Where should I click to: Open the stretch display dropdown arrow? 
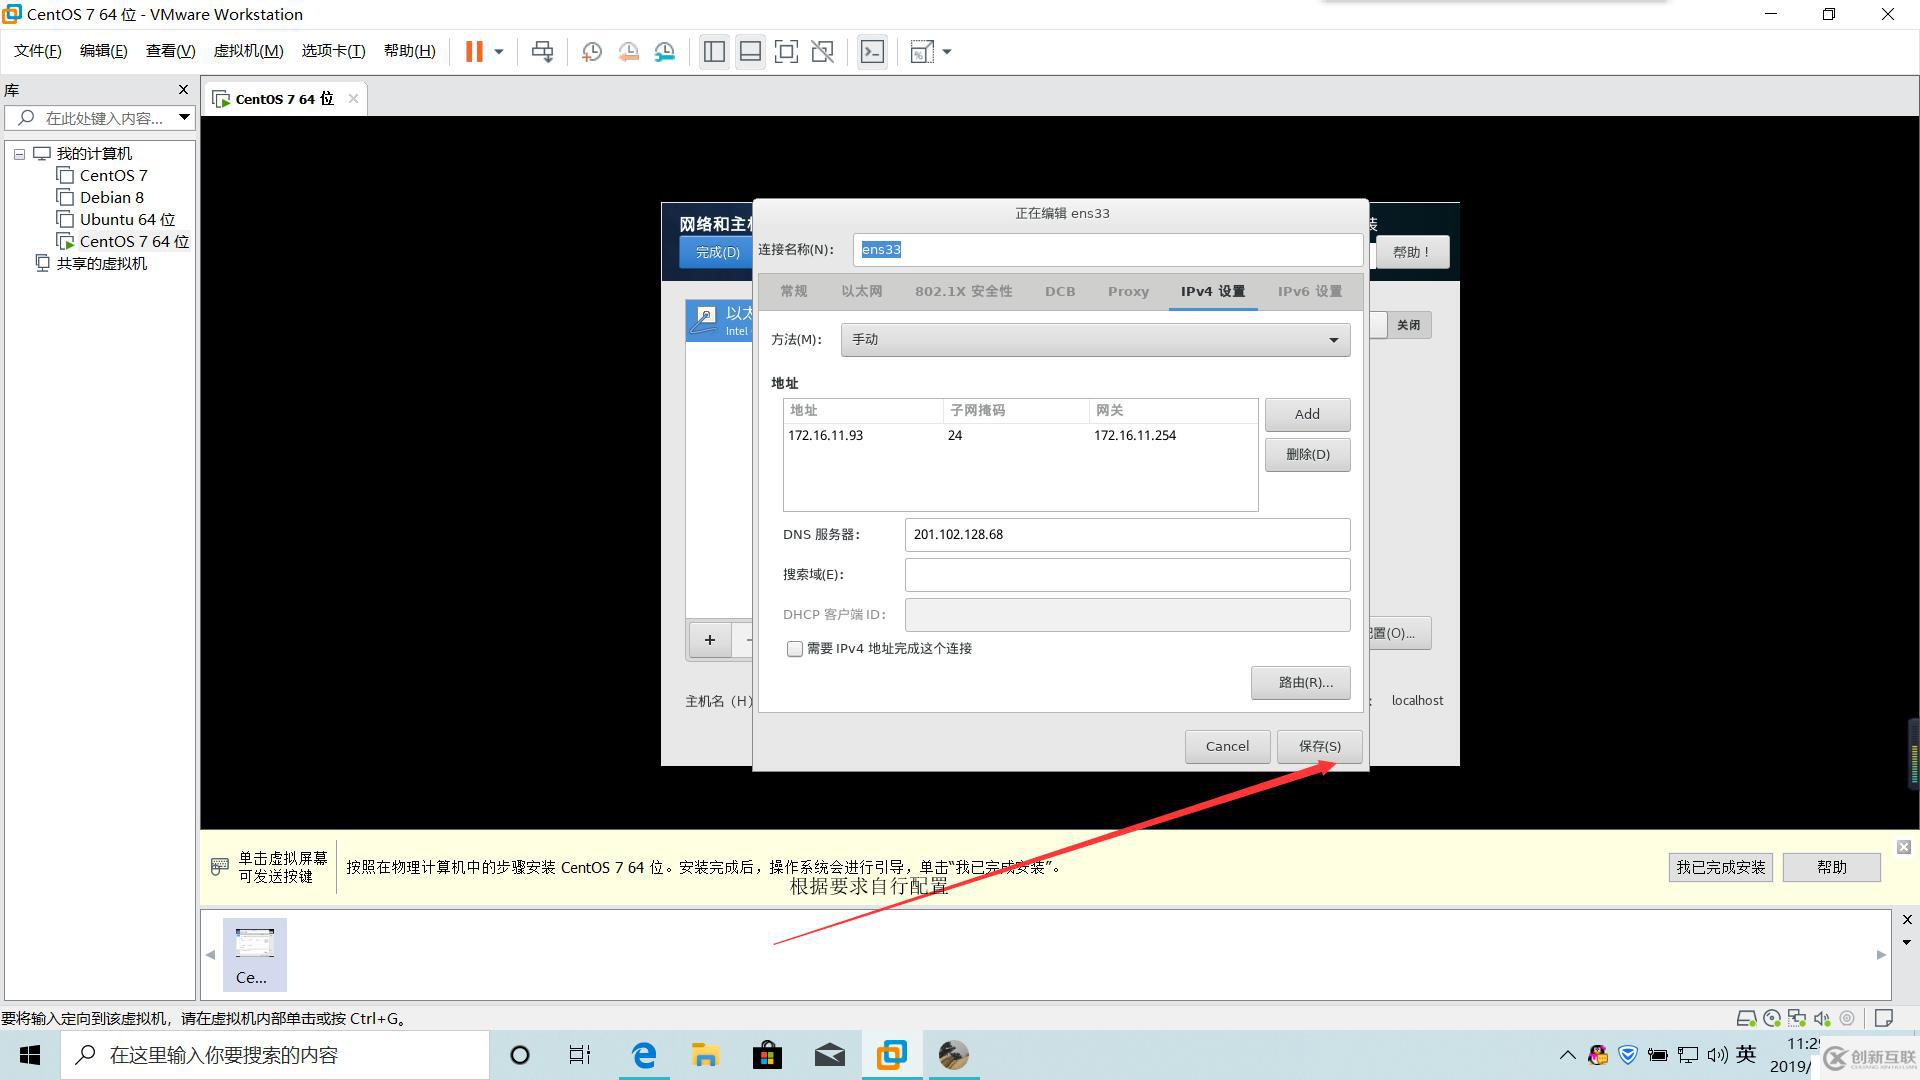pyautogui.click(x=947, y=52)
